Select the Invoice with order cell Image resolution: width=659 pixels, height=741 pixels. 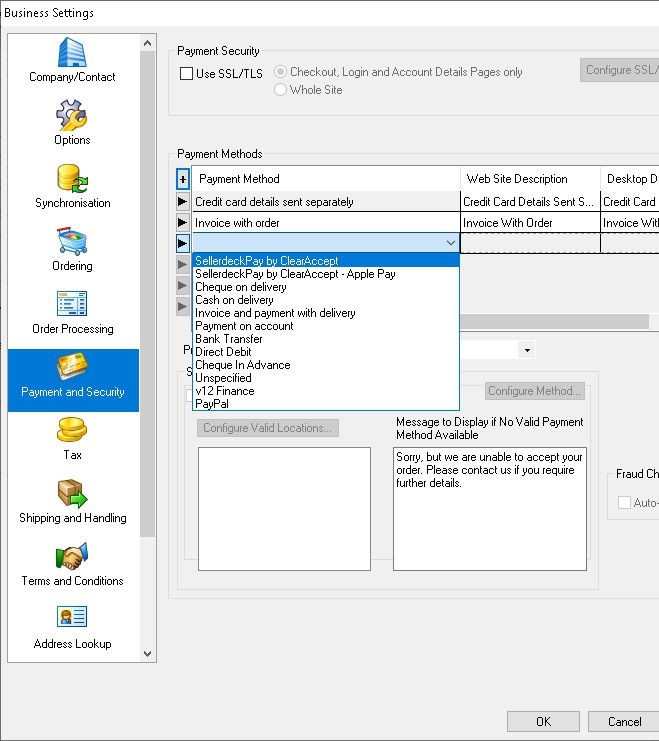click(326, 223)
